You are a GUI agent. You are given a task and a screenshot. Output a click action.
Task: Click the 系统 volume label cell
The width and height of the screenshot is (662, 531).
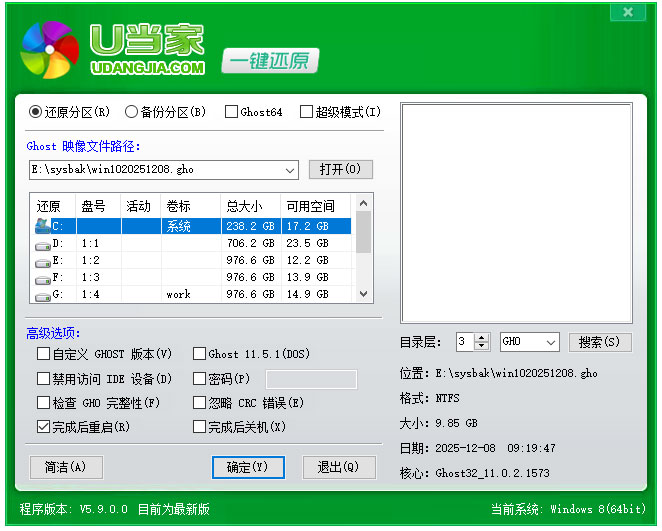[x=191, y=226]
